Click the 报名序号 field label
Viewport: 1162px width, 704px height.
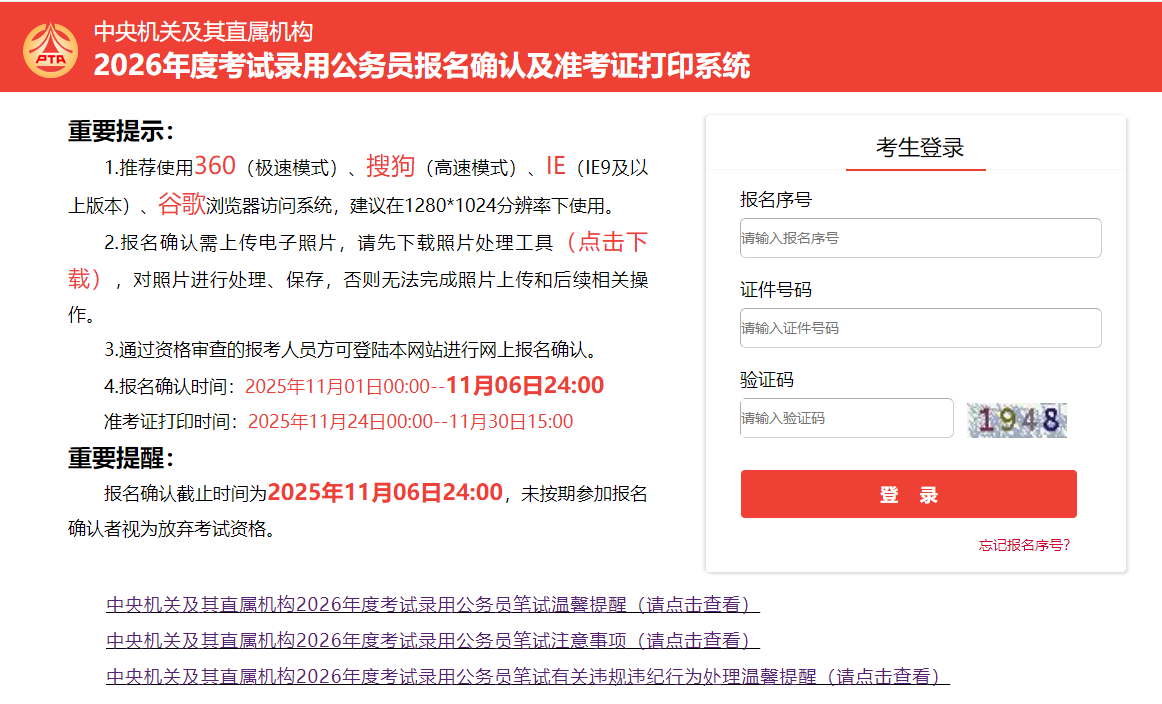[x=775, y=200]
